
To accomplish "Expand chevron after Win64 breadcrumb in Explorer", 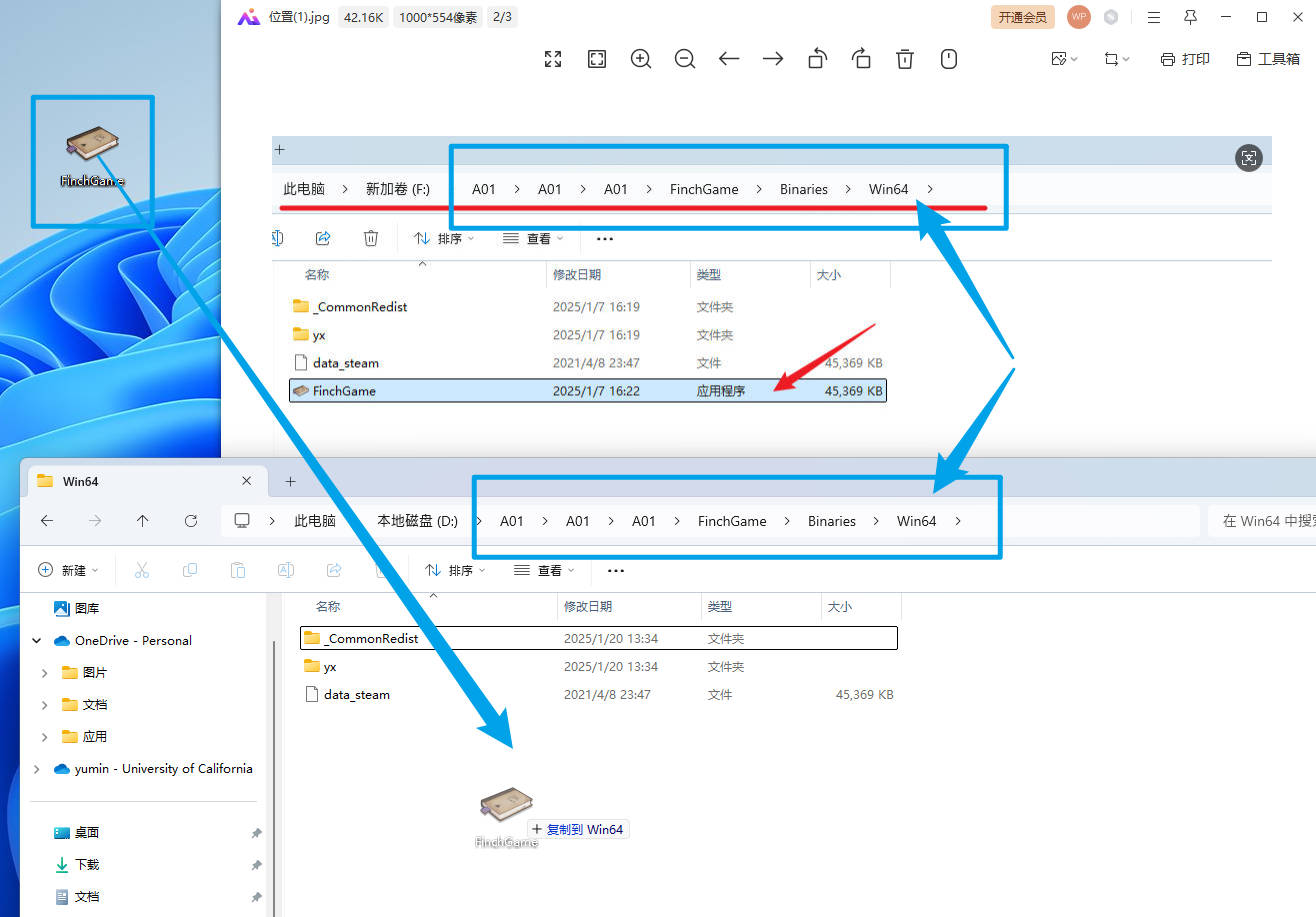I will click(958, 521).
